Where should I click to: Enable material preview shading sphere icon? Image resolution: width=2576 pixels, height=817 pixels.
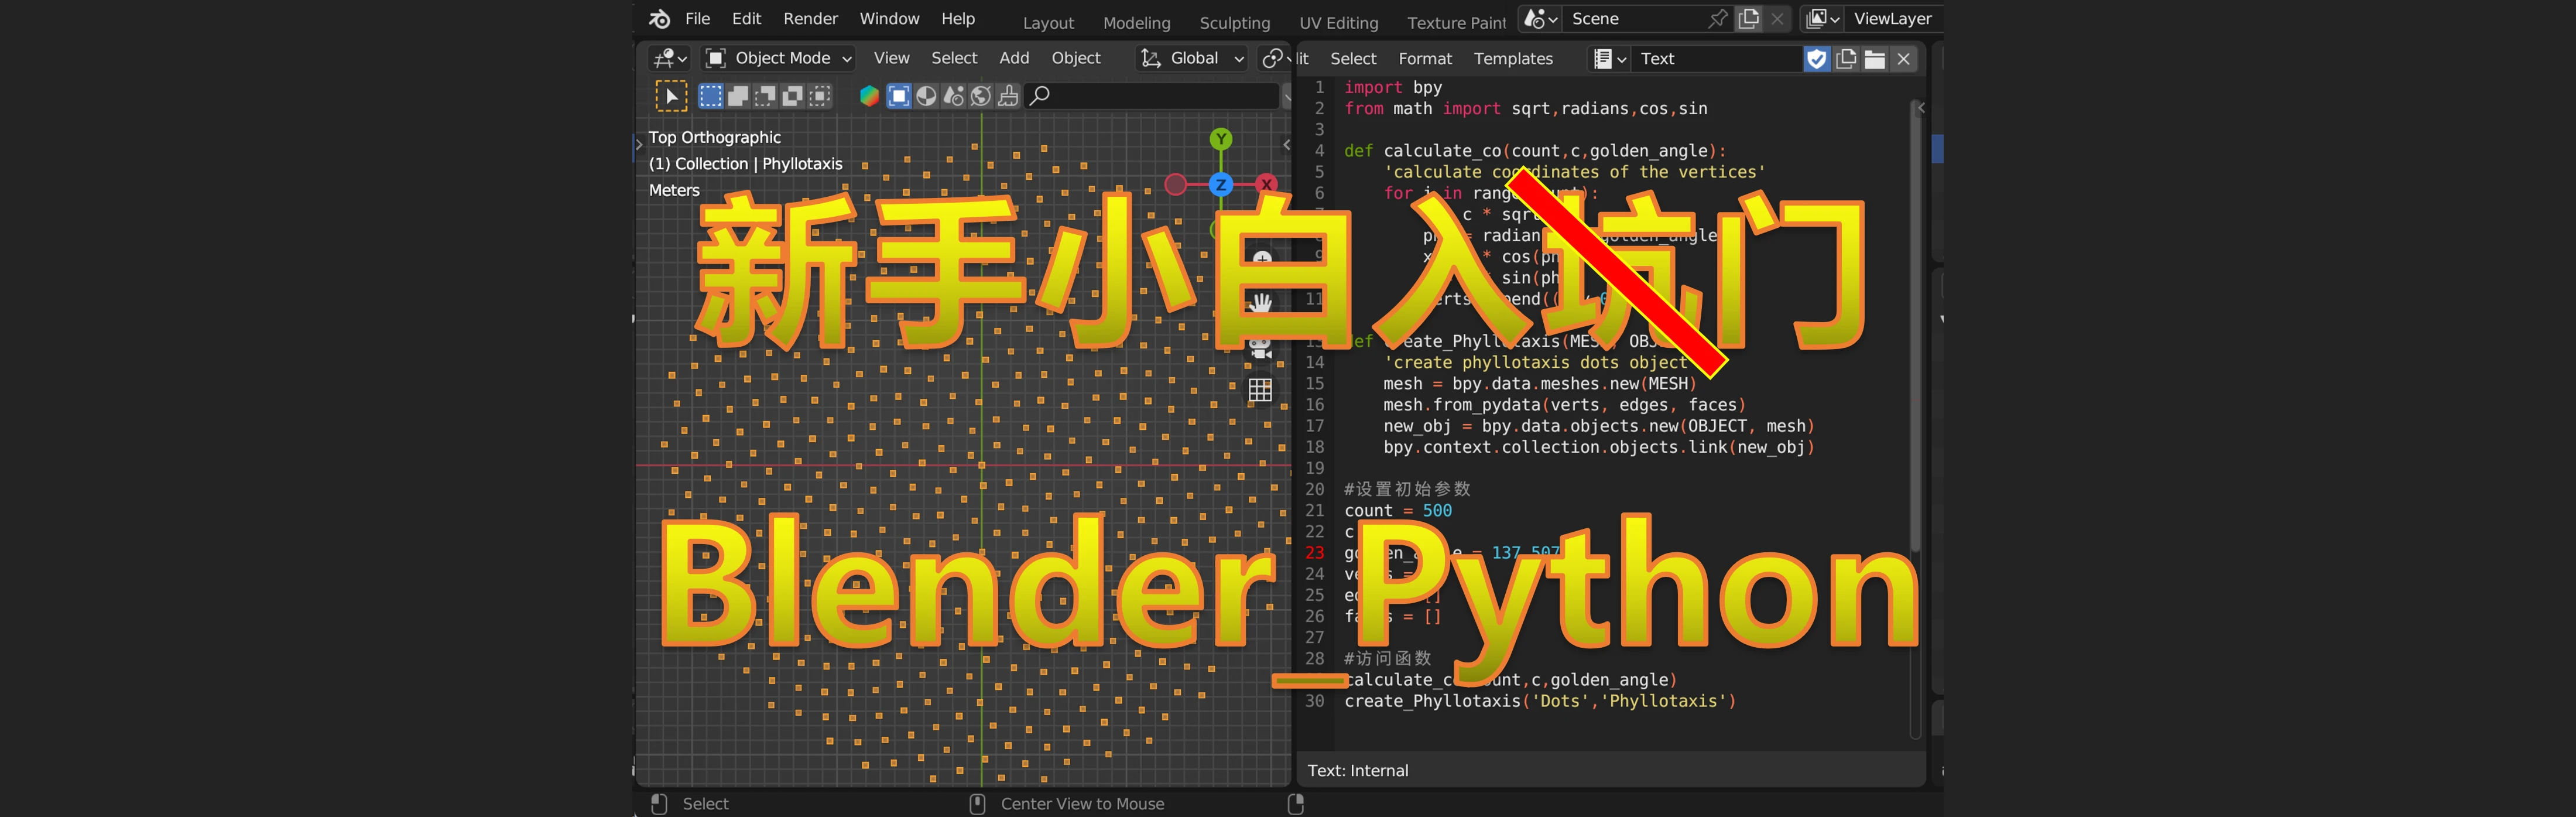click(x=954, y=96)
